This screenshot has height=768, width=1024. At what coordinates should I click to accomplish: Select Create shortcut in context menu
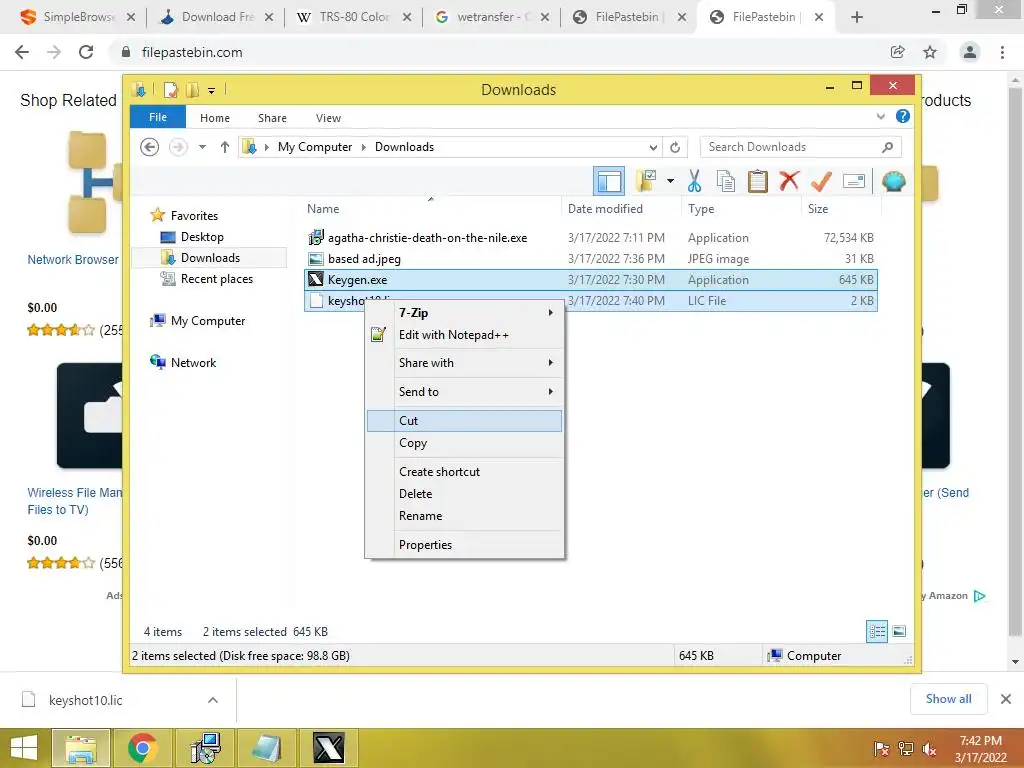[x=464, y=472]
